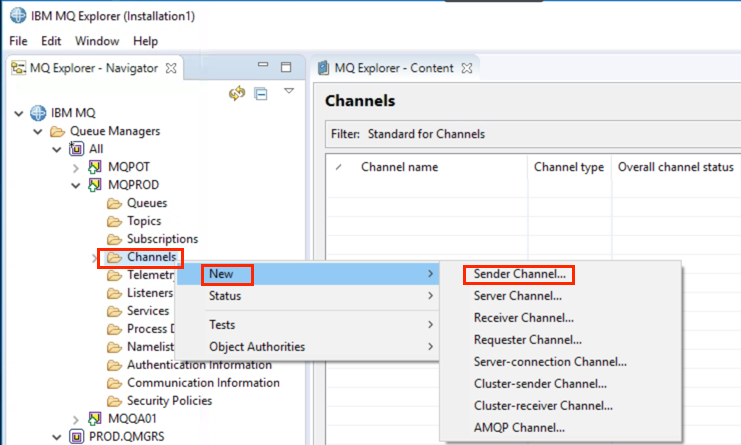
Task: Open the Edit menu
Action: pyautogui.click(x=51, y=41)
